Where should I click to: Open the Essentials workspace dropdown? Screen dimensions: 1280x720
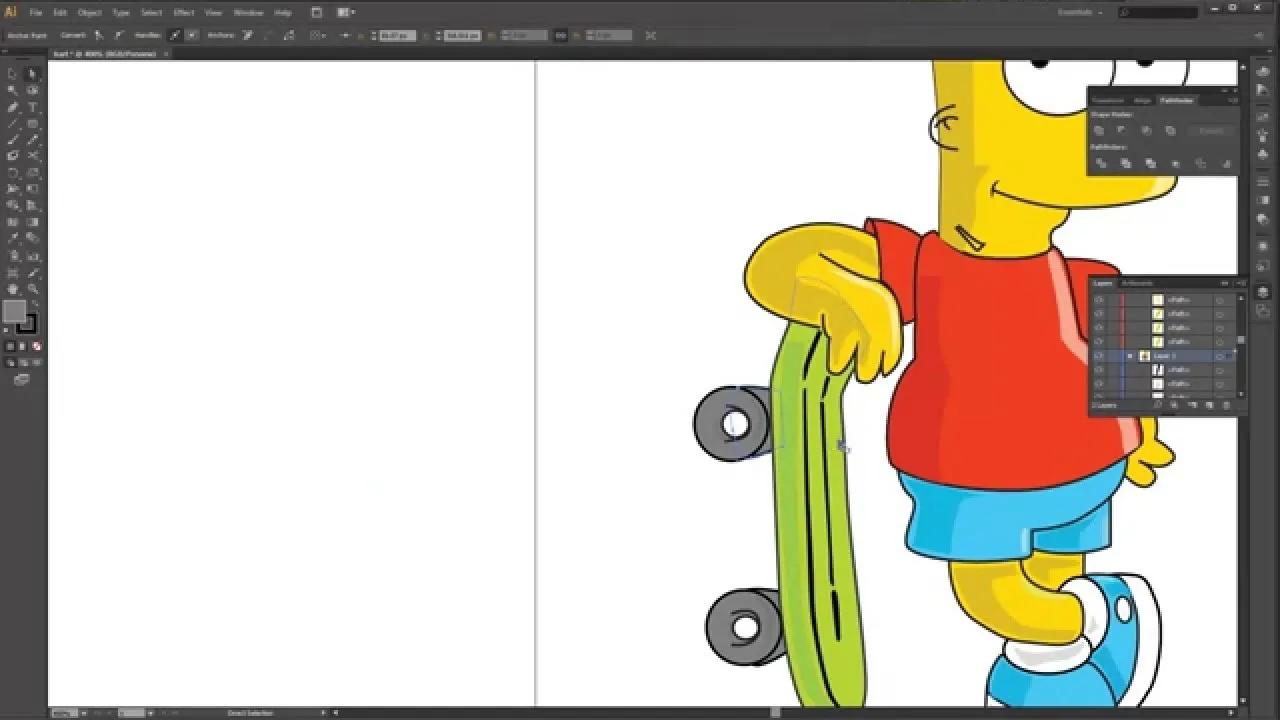point(1082,13)
